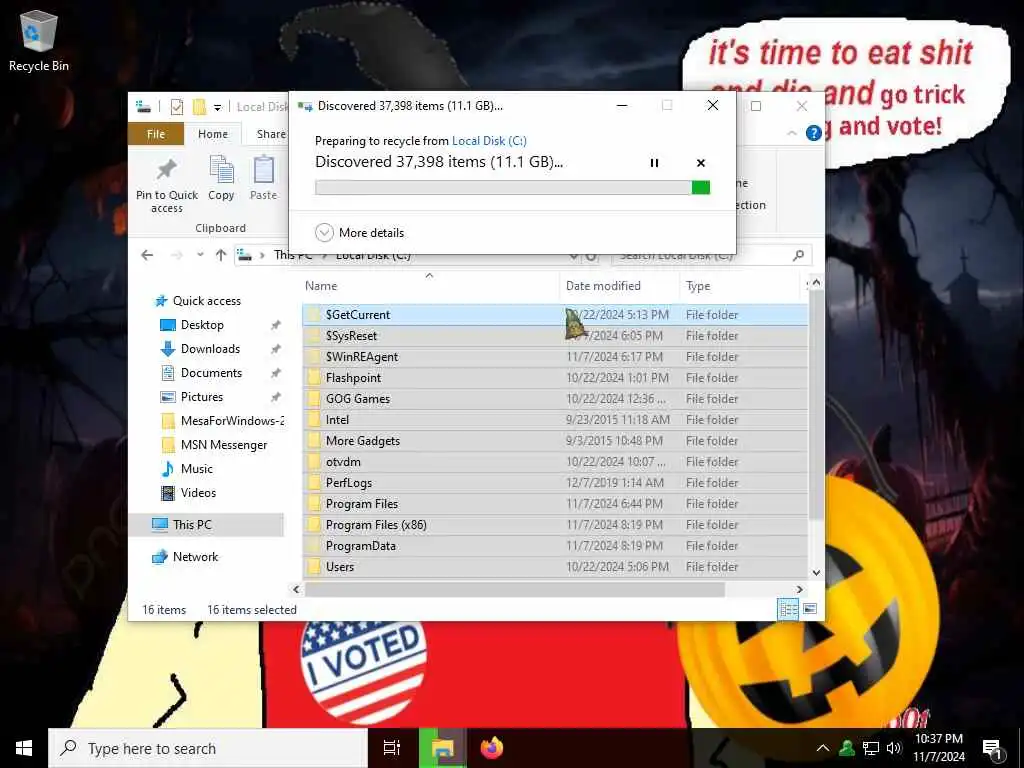Expand More details in progress dialog

tap(360, 232)
